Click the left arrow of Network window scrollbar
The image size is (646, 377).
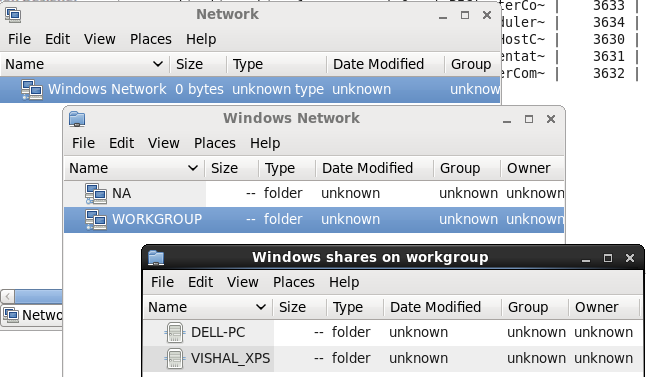[x=7, y=296]
